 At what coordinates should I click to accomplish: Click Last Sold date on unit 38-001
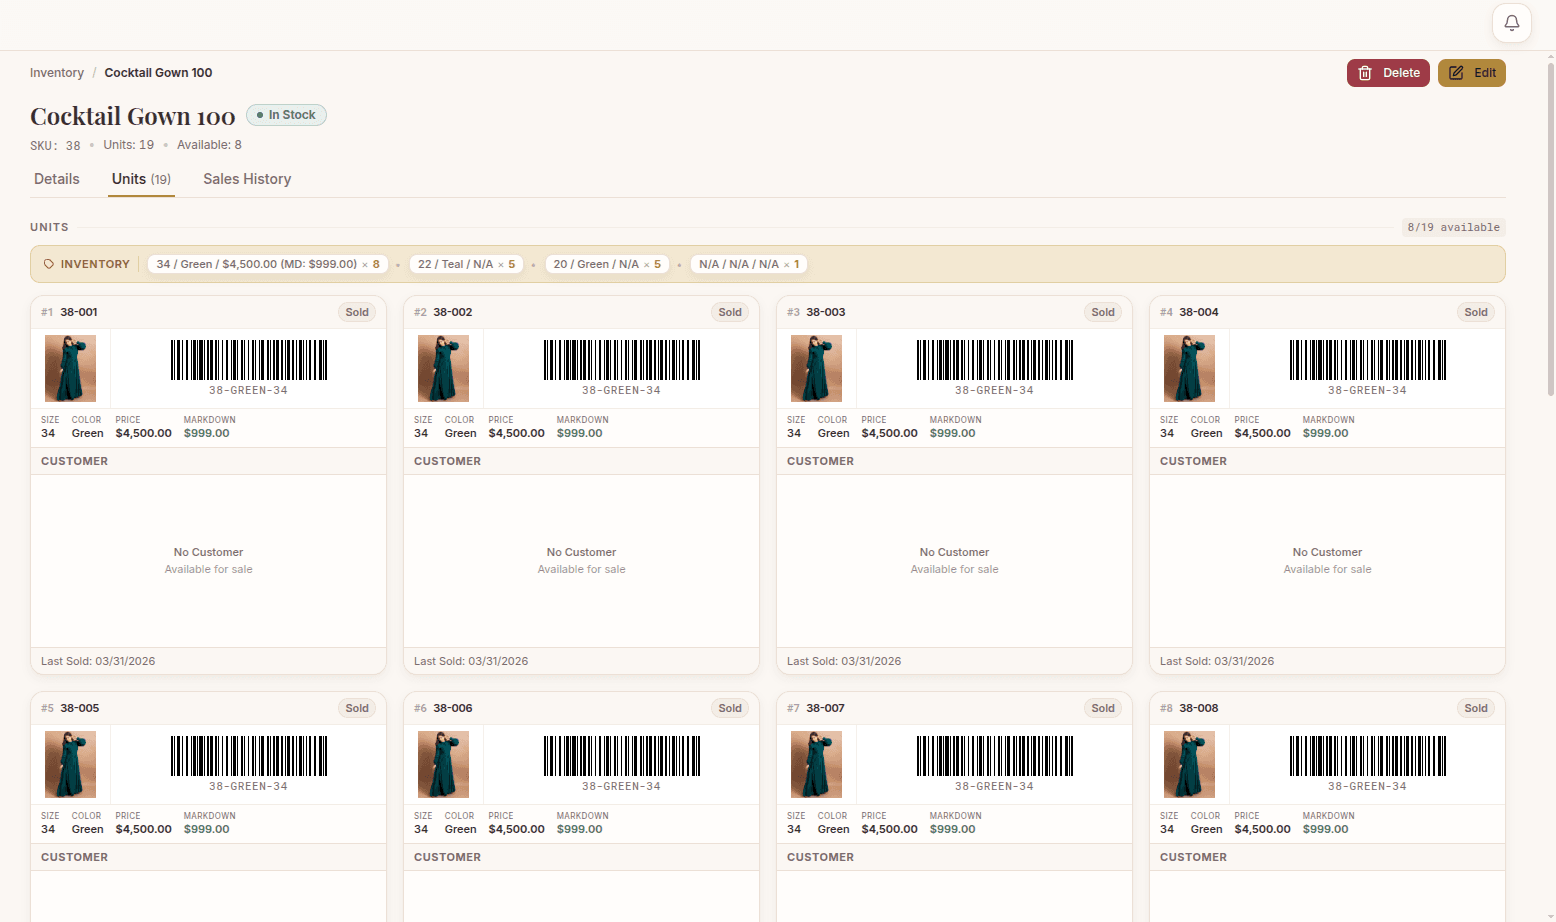(x=98, y=661)
